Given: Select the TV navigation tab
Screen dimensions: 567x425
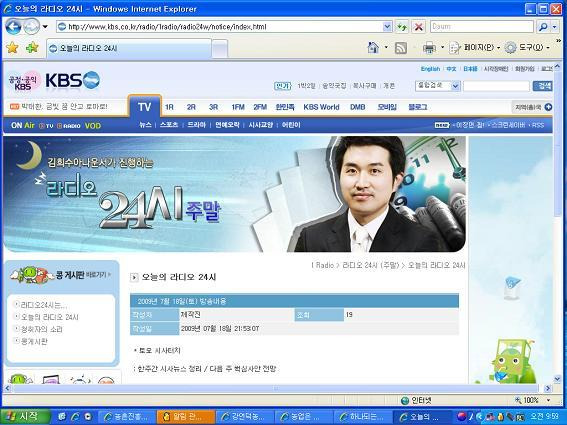Looking at the screenshot, I should [144, 107].
